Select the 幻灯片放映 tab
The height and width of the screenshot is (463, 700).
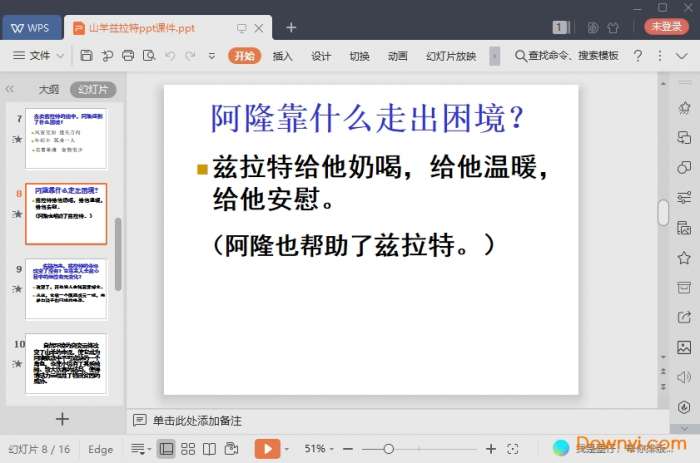[451, 56]
